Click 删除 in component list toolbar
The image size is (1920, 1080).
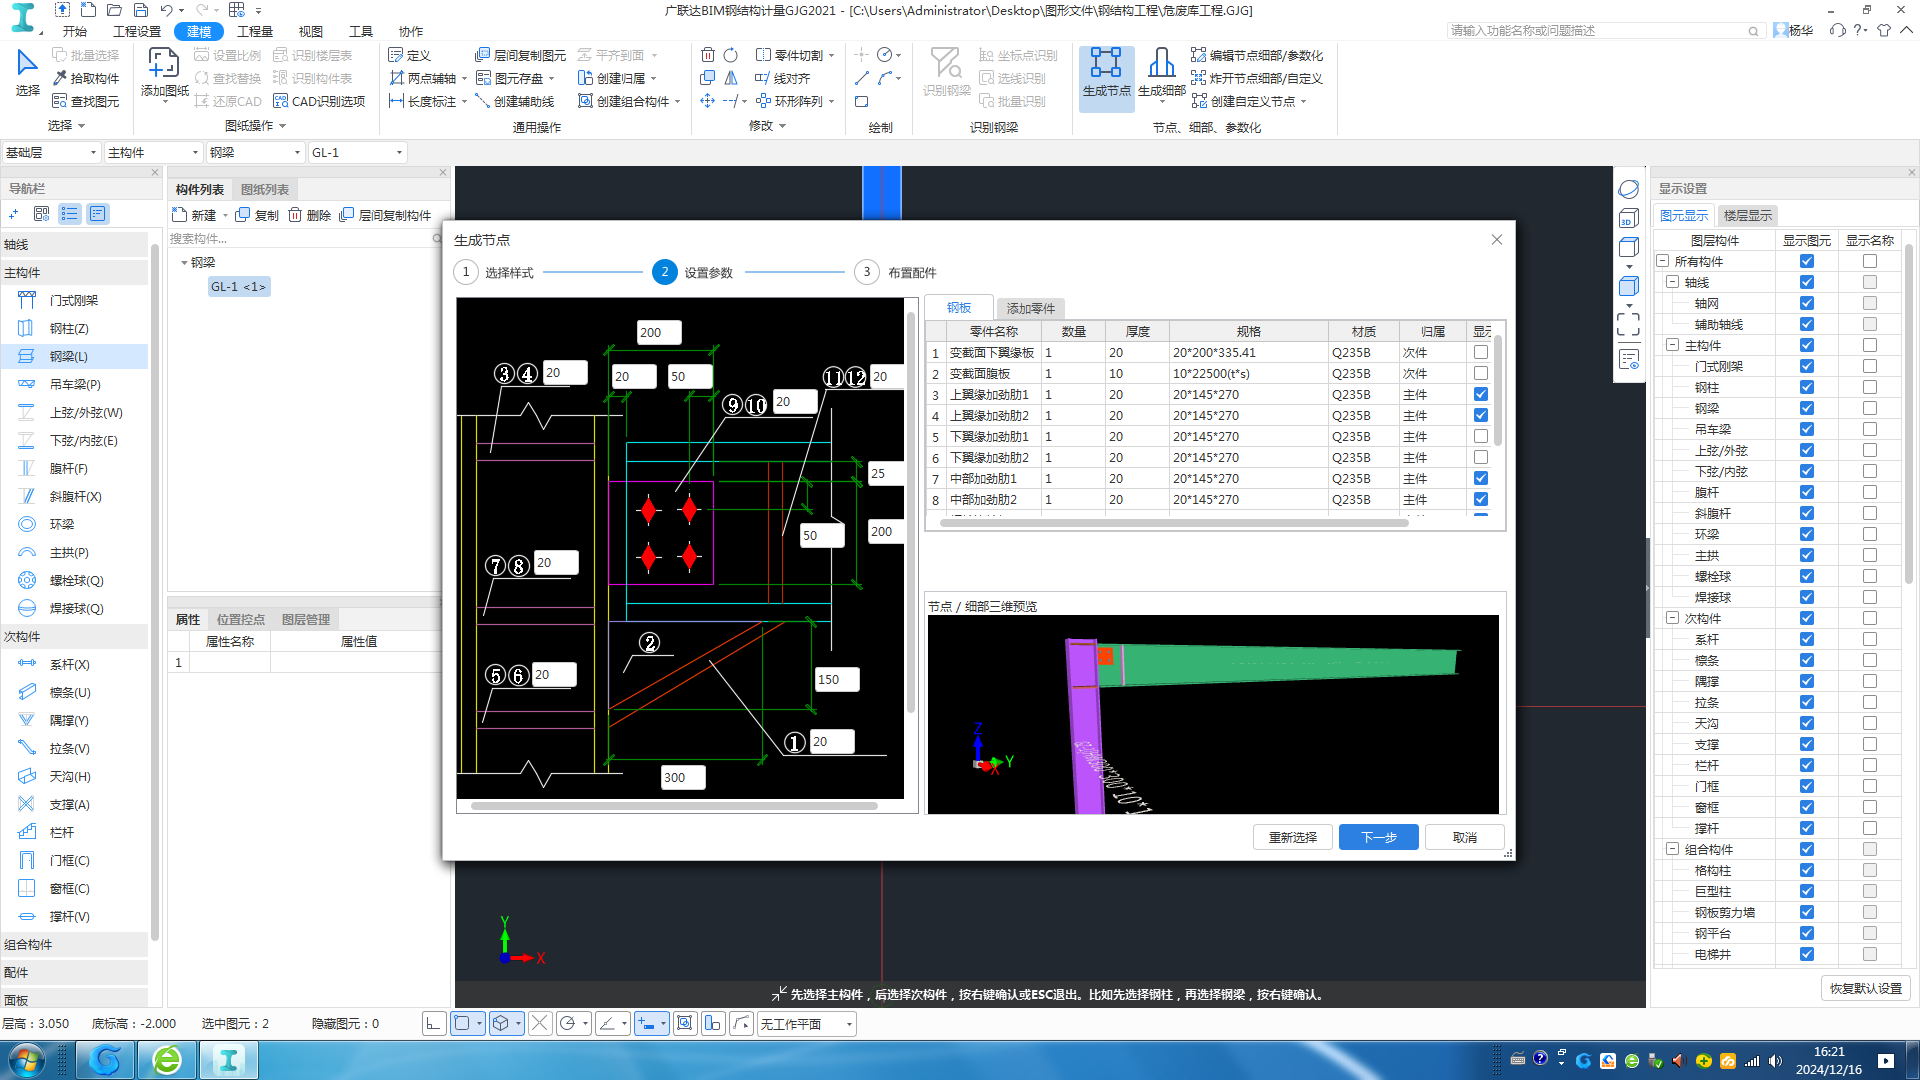(310, 215)
